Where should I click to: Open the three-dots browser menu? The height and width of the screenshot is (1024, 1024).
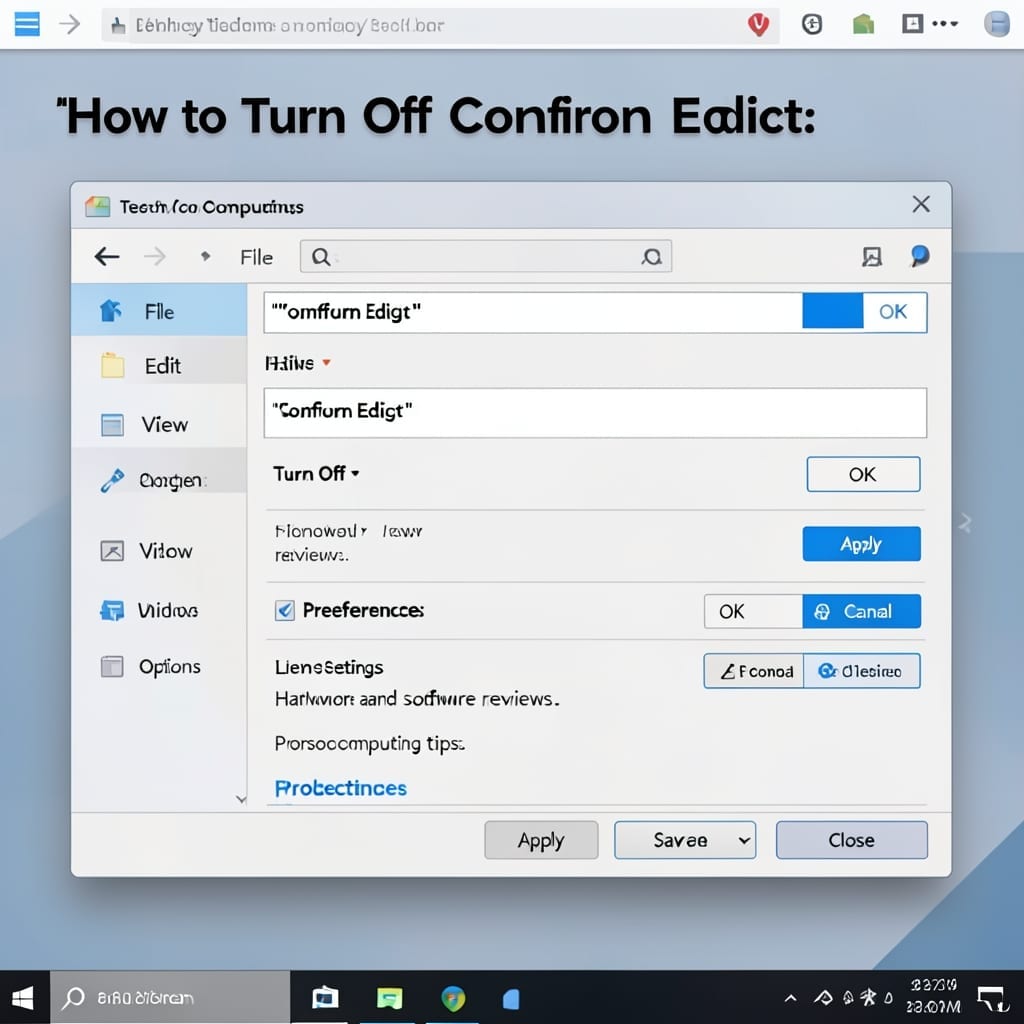(x=945, y=24)
